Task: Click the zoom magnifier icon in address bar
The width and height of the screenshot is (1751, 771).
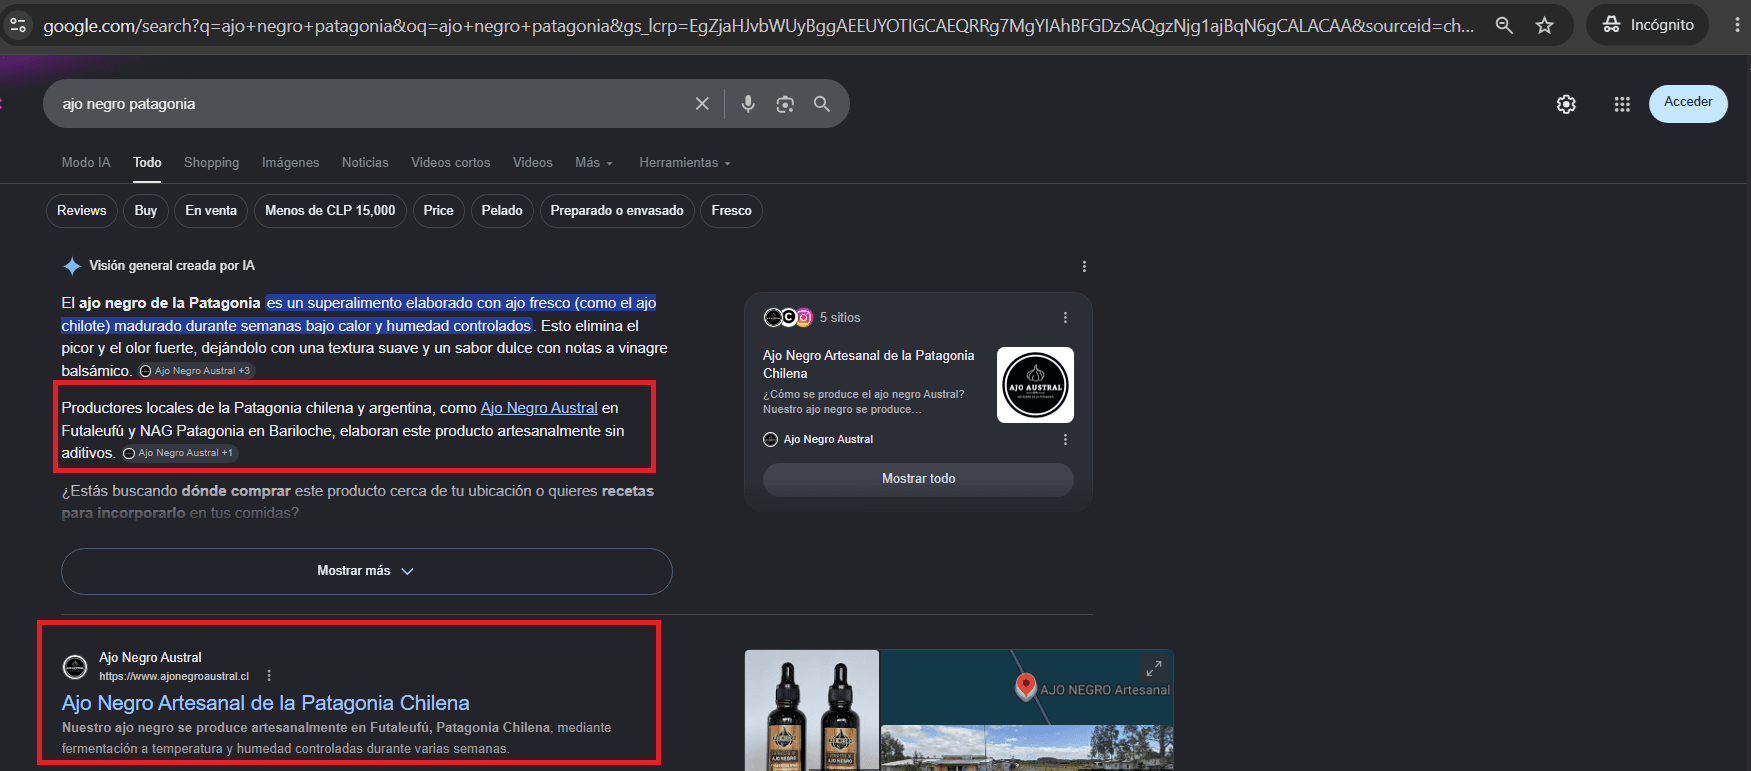Action: tap(1504, 25)
